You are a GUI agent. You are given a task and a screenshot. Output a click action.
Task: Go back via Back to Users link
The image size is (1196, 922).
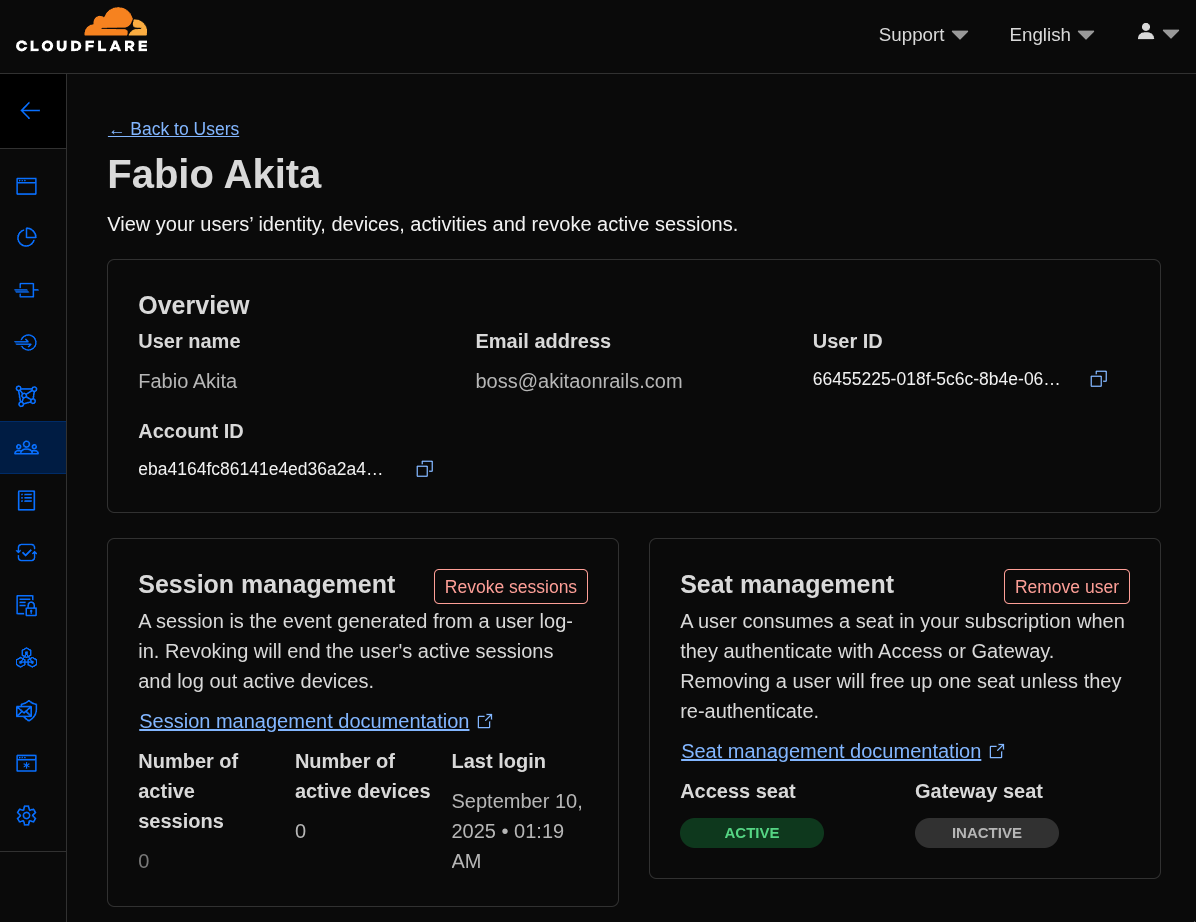click(x=173, y=129)
